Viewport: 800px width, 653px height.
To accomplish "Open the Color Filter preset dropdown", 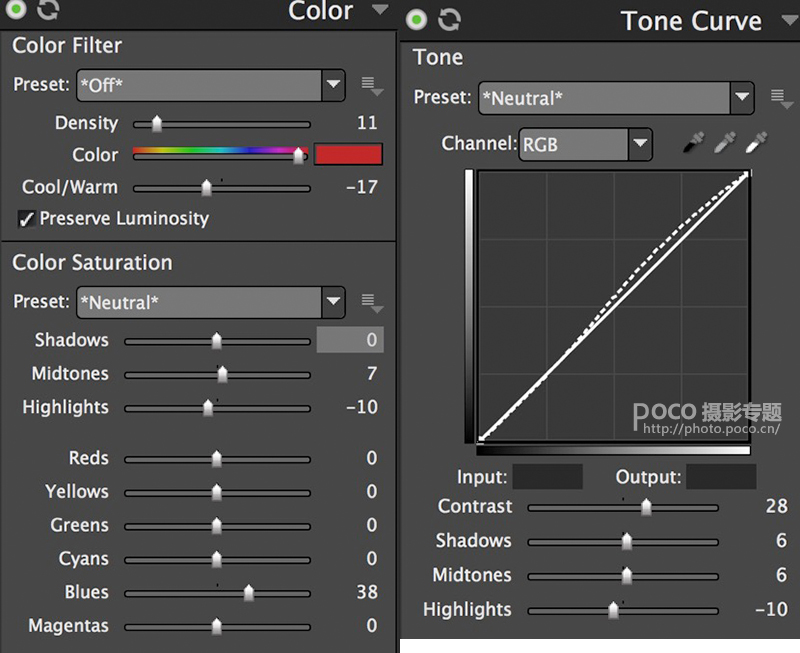I will point(211,85).
